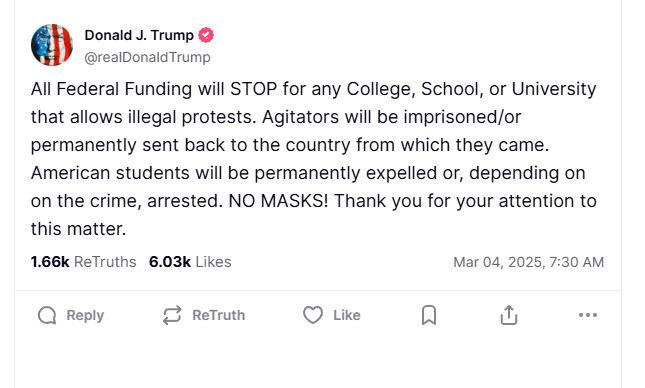Click the ReTruth arrows icon

(x=172, y=316)
